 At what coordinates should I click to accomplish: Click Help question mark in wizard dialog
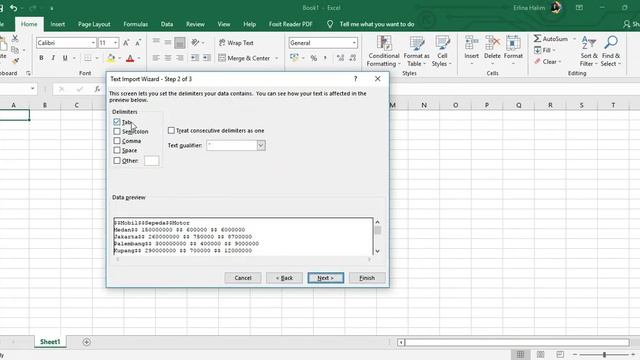tap(356, 79)
